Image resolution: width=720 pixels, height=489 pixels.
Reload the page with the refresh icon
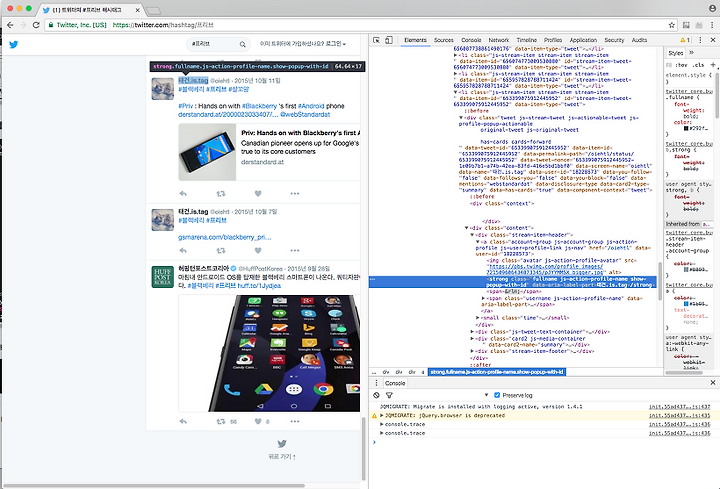(x=36, y=25)
